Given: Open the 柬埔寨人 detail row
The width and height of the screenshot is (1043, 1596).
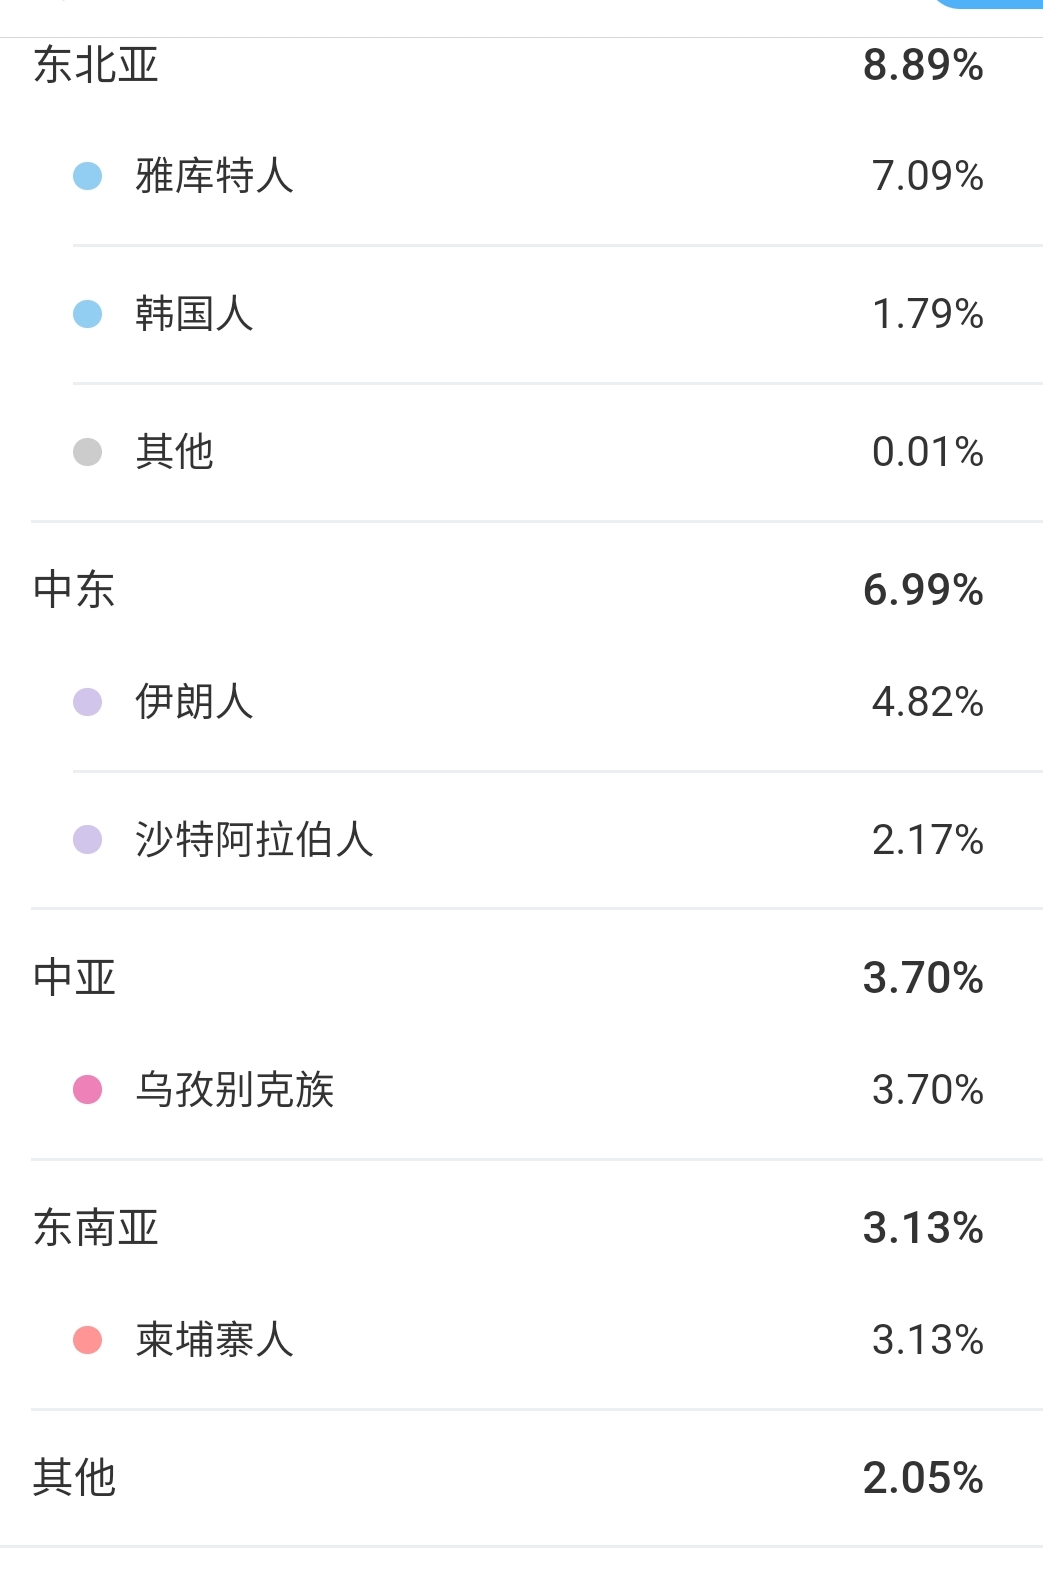Looking at the screenshot, I should [537, 1340].
